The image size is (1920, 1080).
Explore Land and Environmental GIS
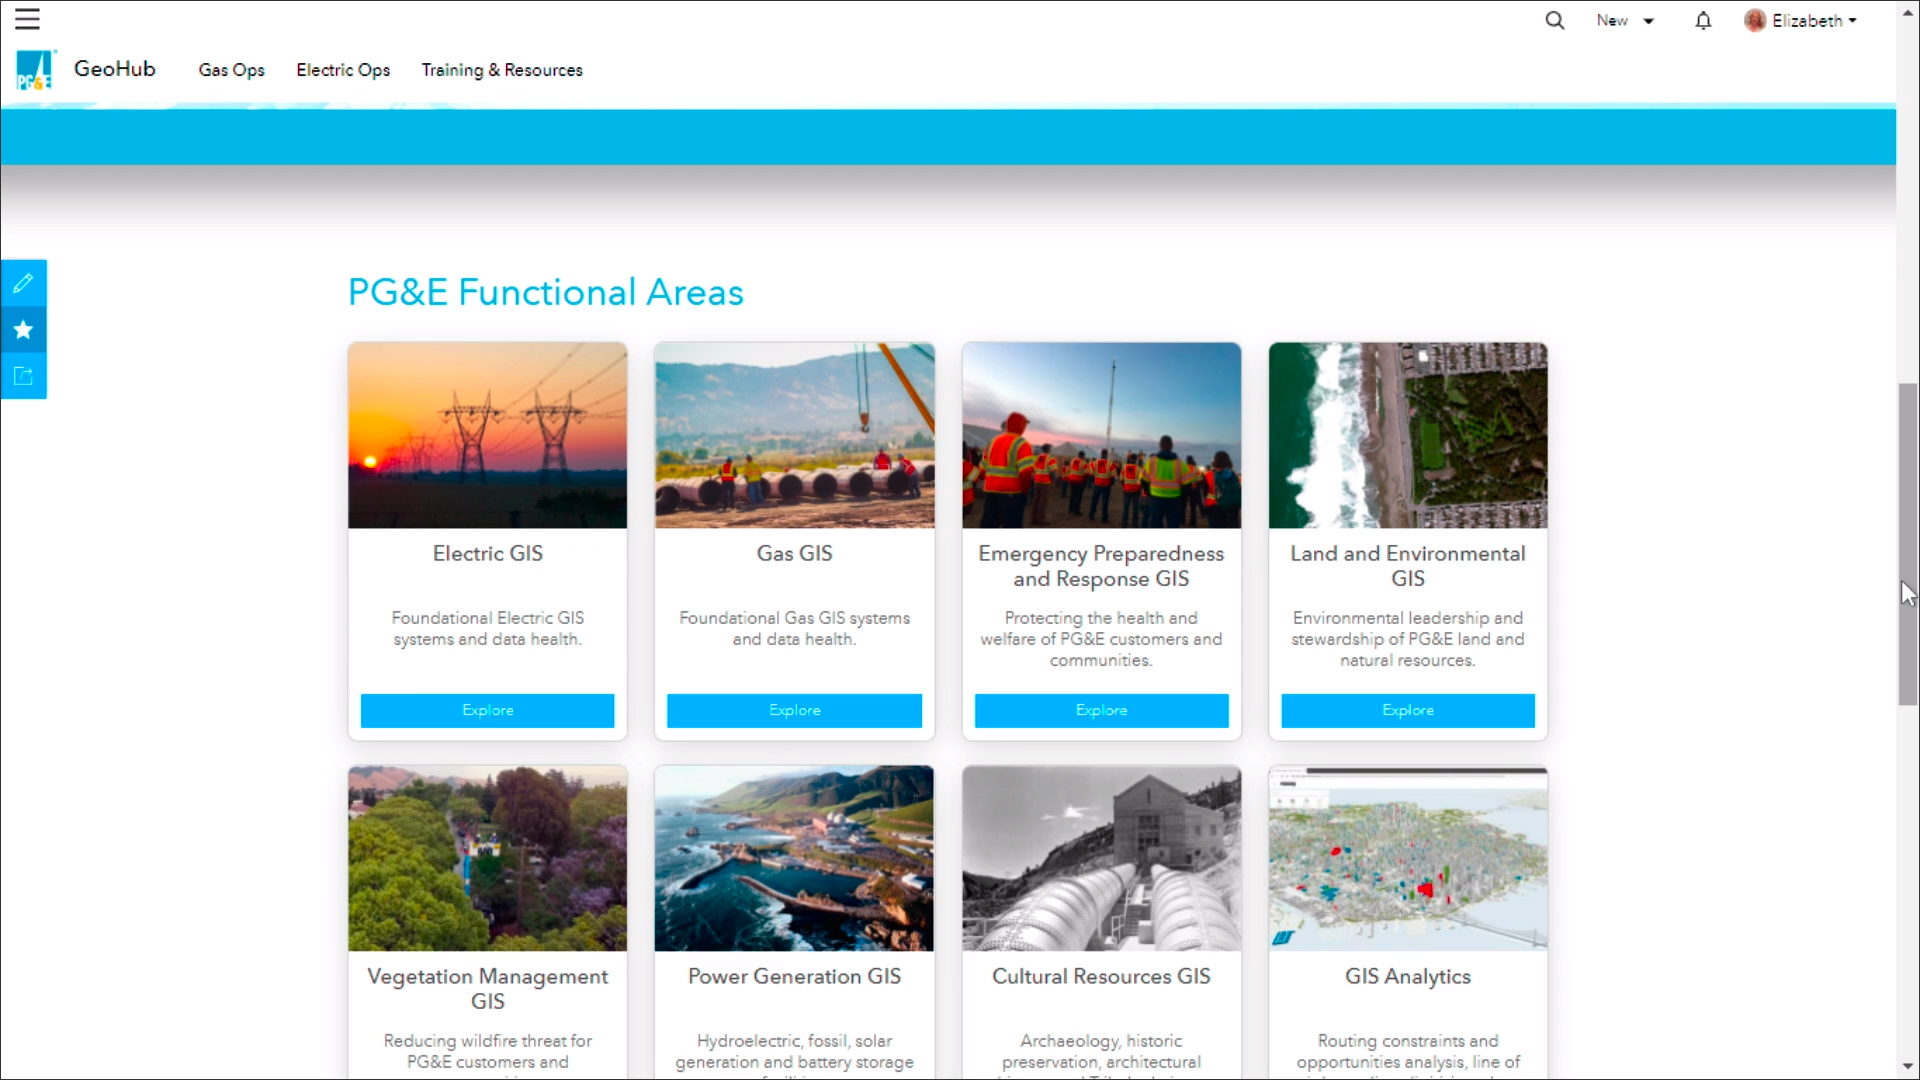[x=1408, y=710]
